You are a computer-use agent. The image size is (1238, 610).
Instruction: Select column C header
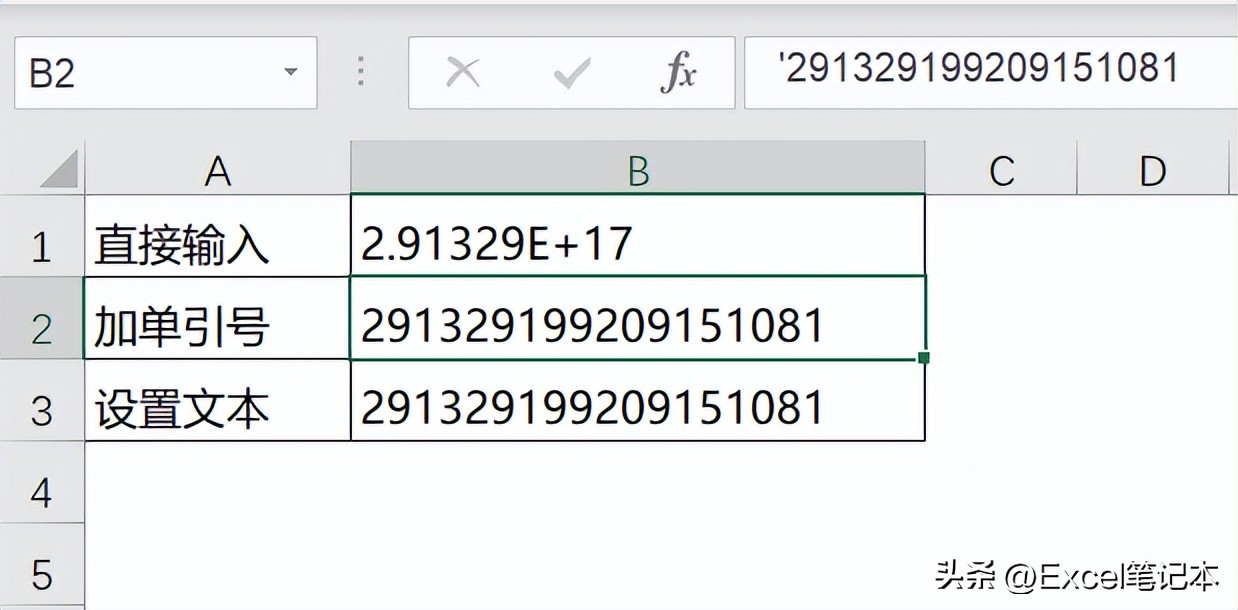coord(1001,170)
